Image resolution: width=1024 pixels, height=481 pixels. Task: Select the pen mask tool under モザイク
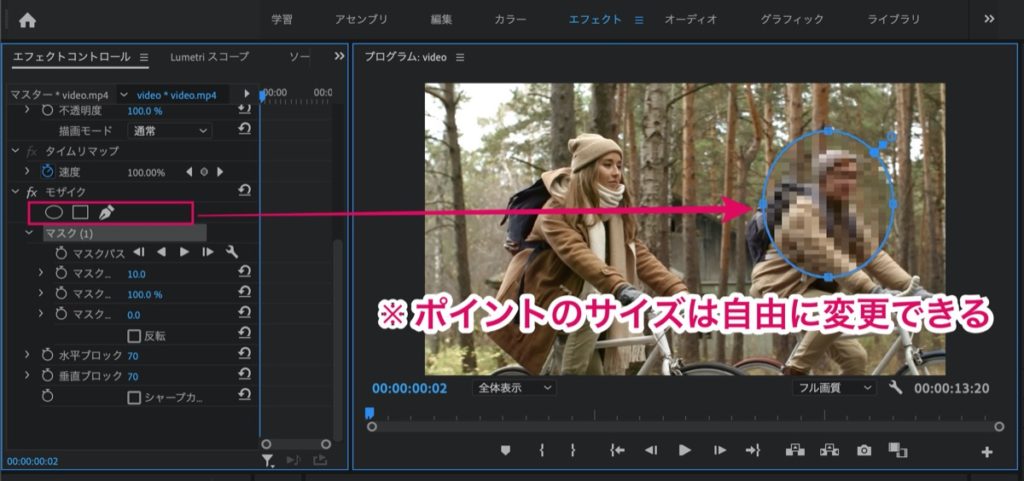(x=106, y=212)
